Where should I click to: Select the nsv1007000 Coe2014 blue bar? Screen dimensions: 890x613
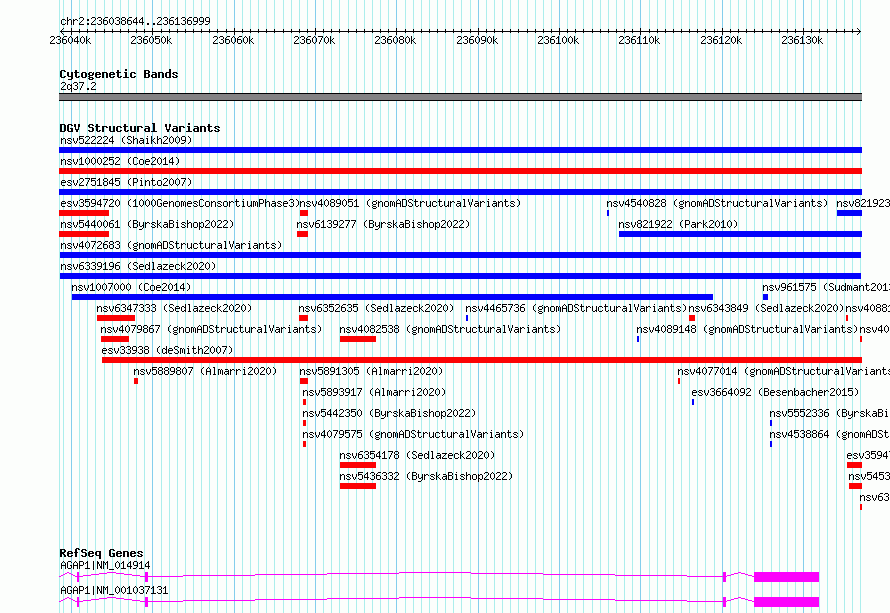pyautogui.click(x=392, y=297)
